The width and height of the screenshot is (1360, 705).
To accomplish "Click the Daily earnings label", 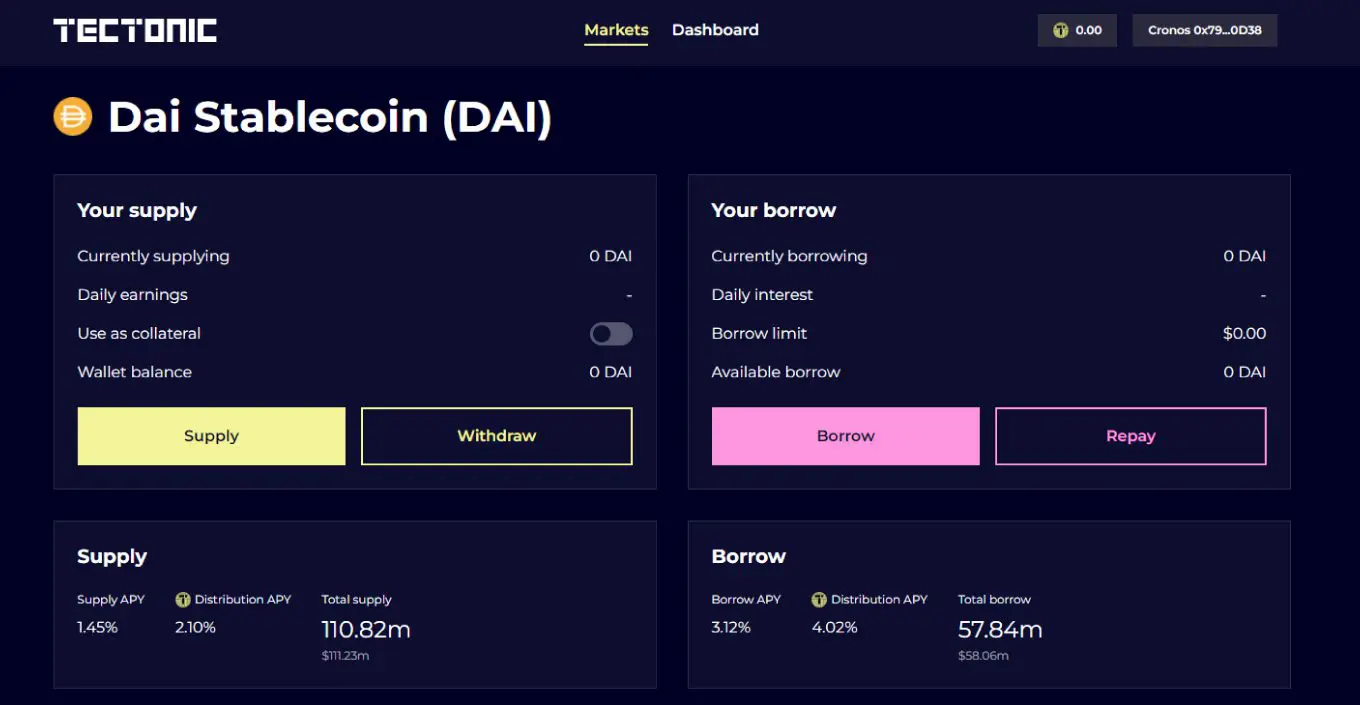I will click(132, 295).
